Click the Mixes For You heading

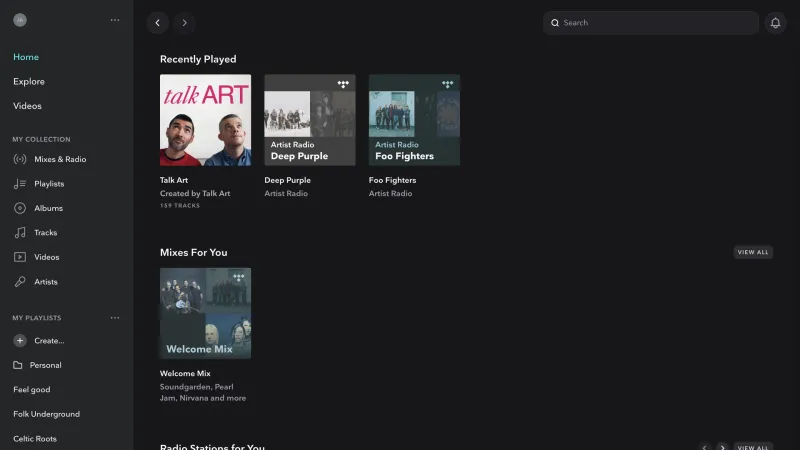(x=193, y=253)
